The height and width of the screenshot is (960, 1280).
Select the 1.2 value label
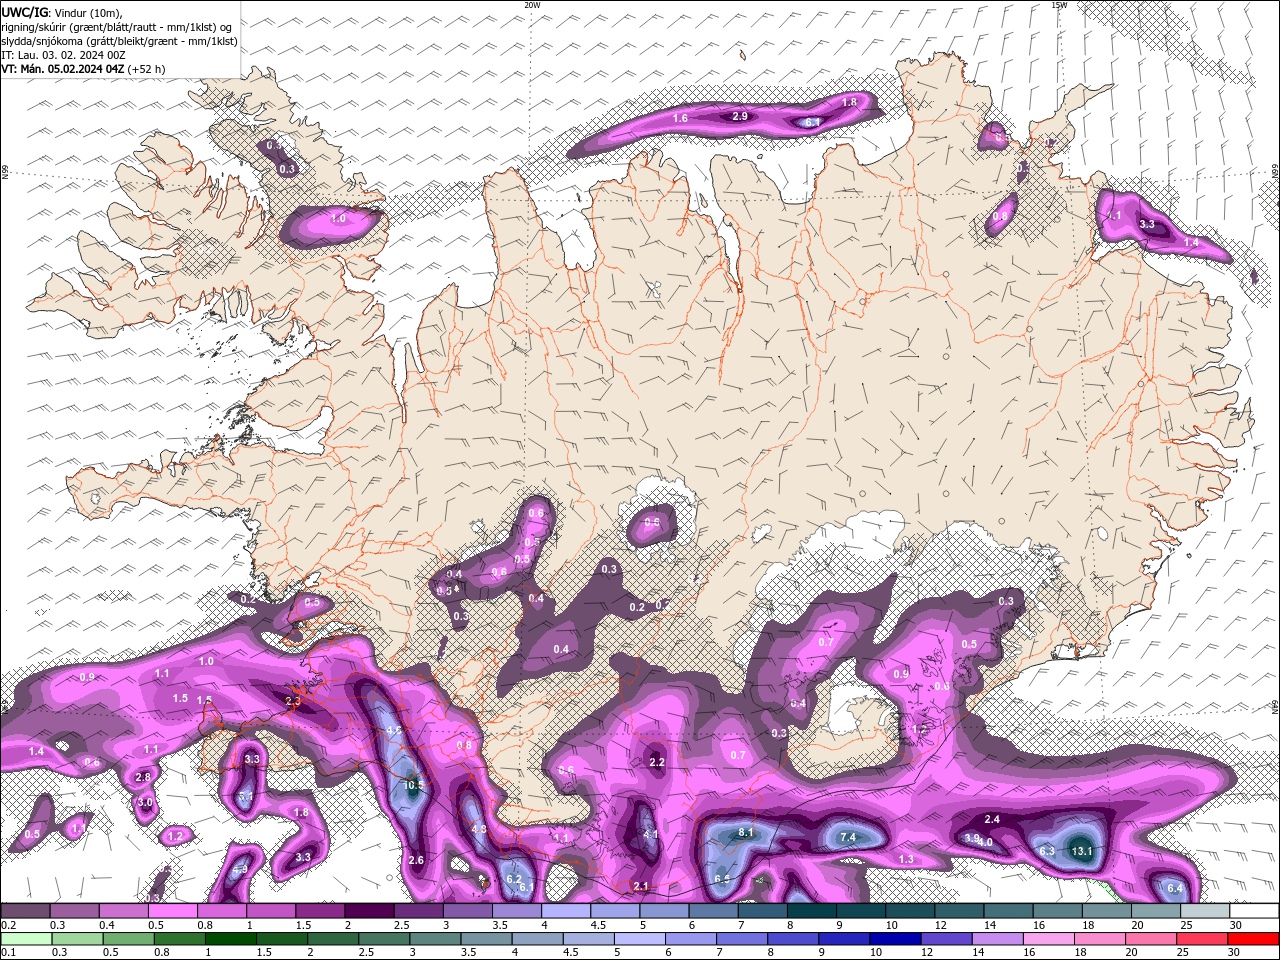coord(176,835)
